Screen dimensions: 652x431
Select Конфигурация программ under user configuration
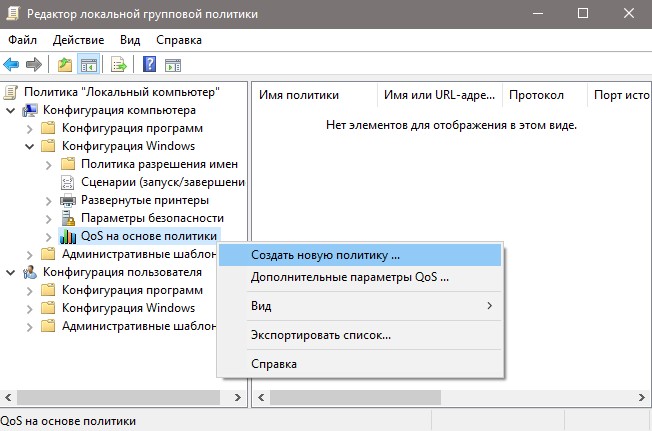(x=132, y=290)
